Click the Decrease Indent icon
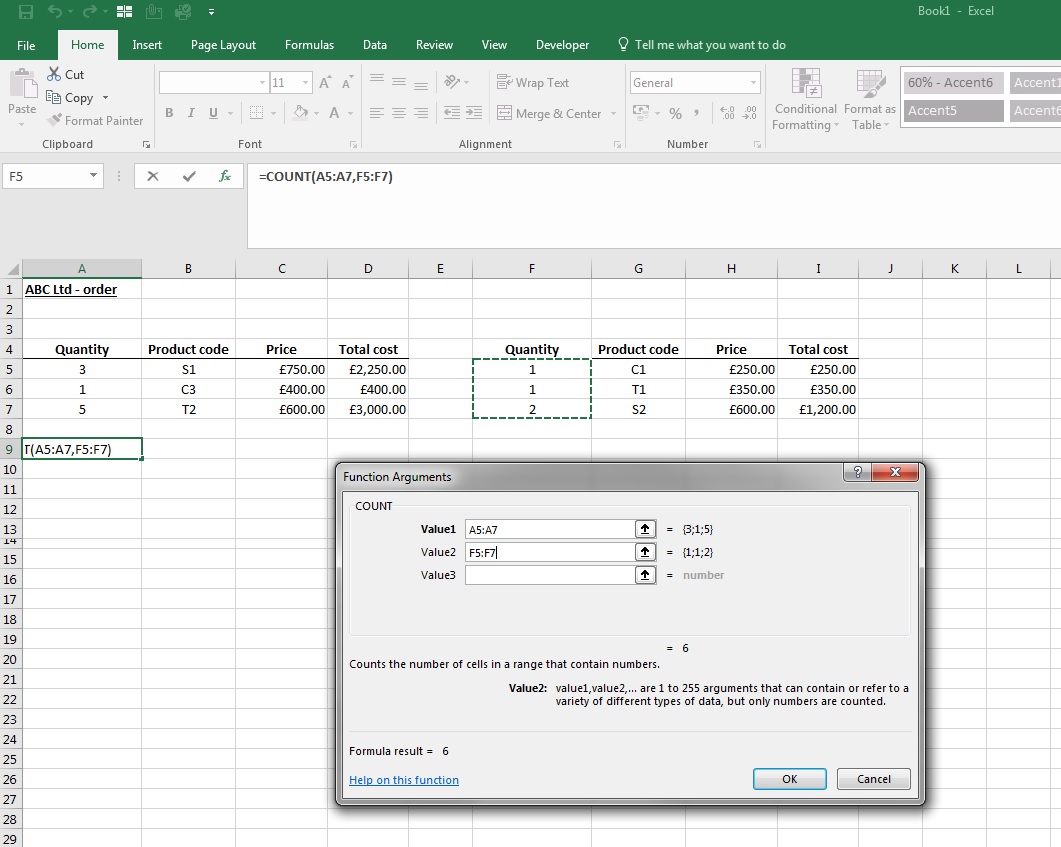The image size is (1061, 847). (452, 113)
